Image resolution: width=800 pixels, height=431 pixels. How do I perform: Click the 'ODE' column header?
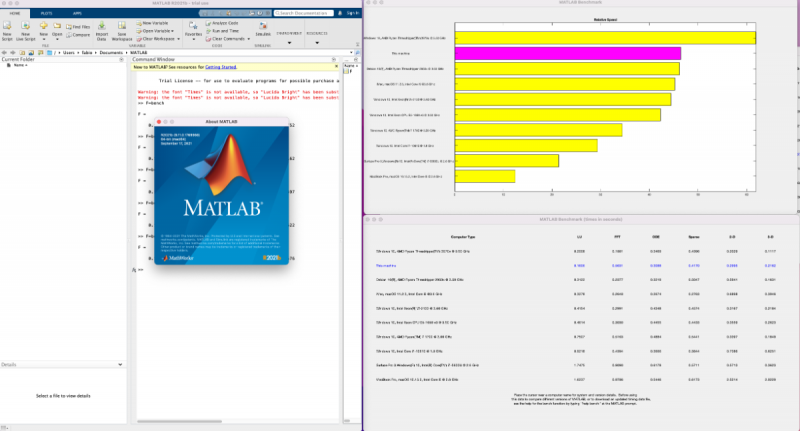pos(656,237)
